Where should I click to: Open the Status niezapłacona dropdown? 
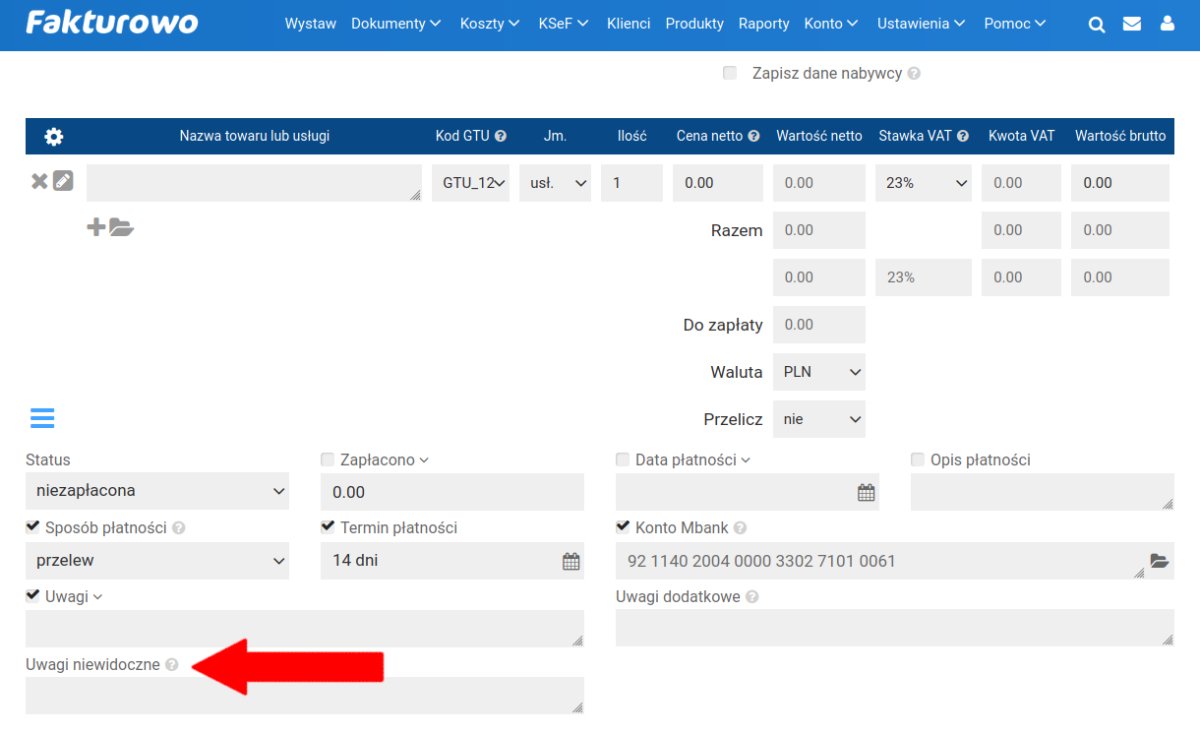(x=157, y=491)
